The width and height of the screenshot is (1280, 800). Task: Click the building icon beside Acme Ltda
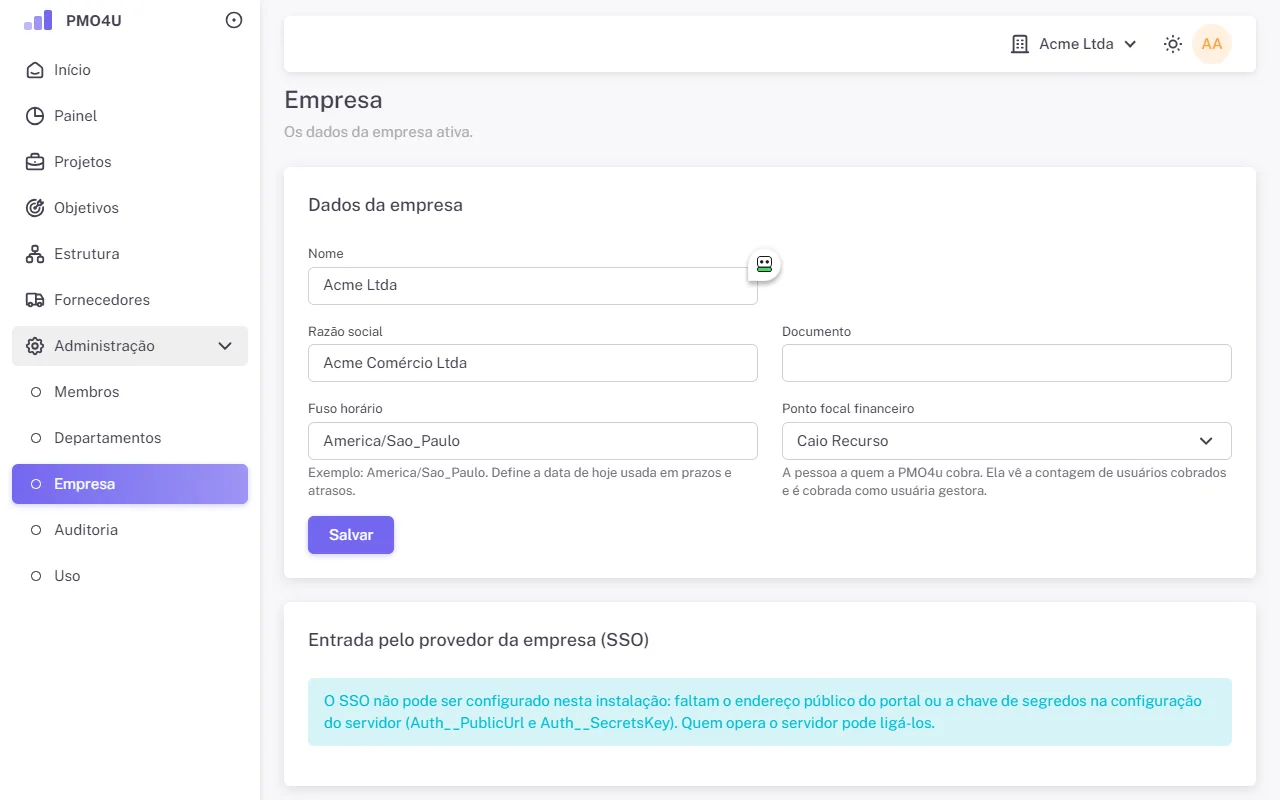coord(1020,44)
